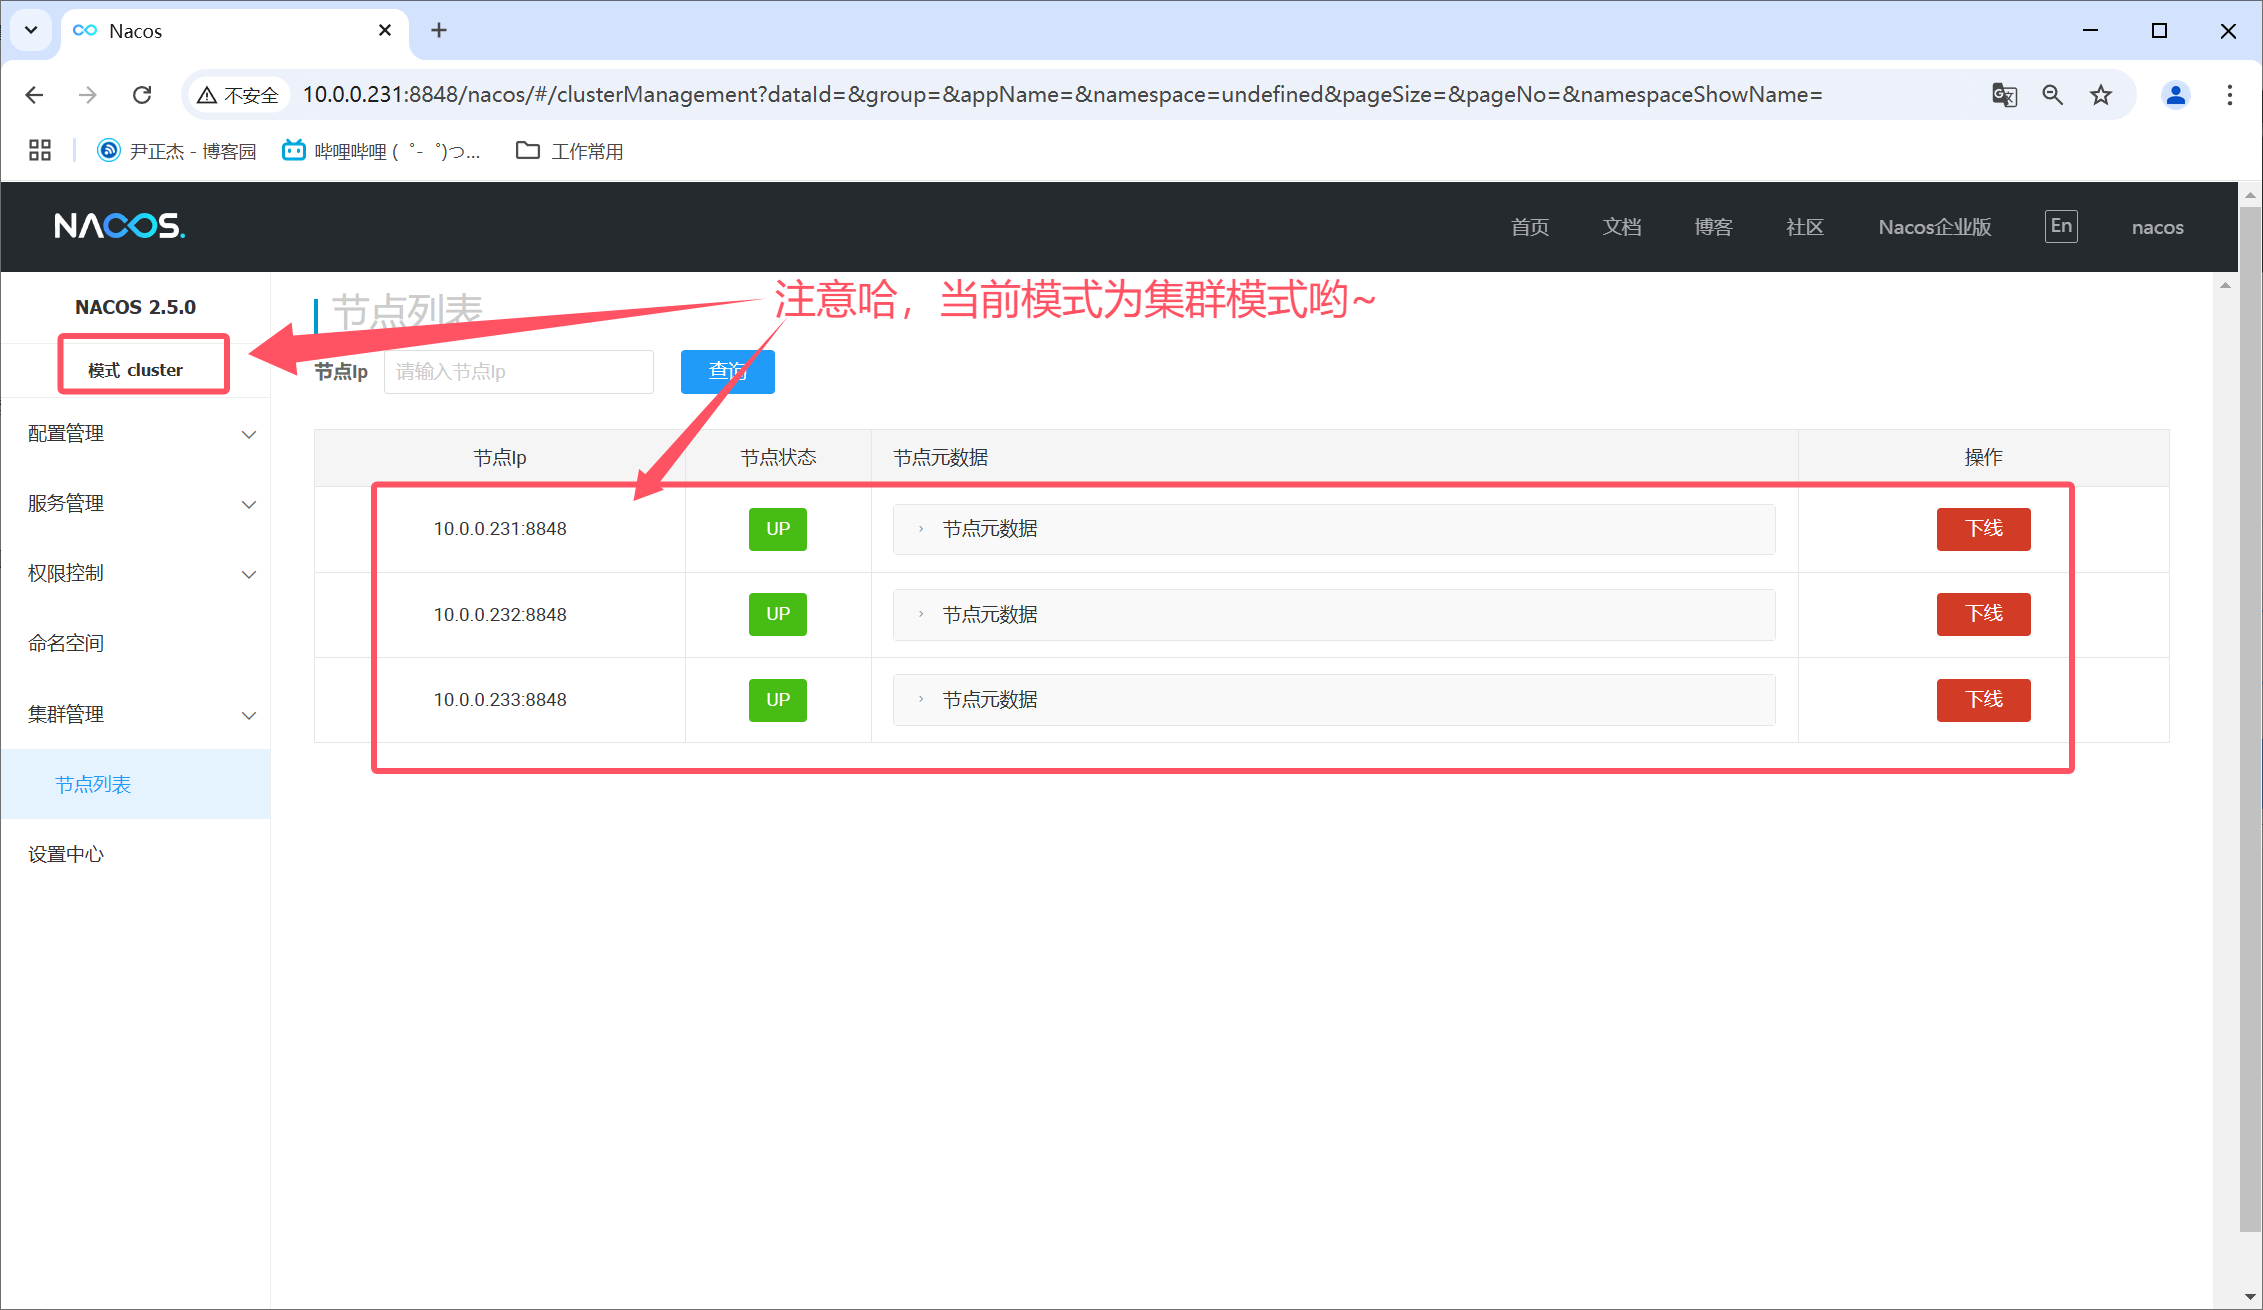Viewport: 2263px width, 1310px height.
Task: Reload the page with the refresh icon
Action: pyautogui.click(x=142, y=95)
